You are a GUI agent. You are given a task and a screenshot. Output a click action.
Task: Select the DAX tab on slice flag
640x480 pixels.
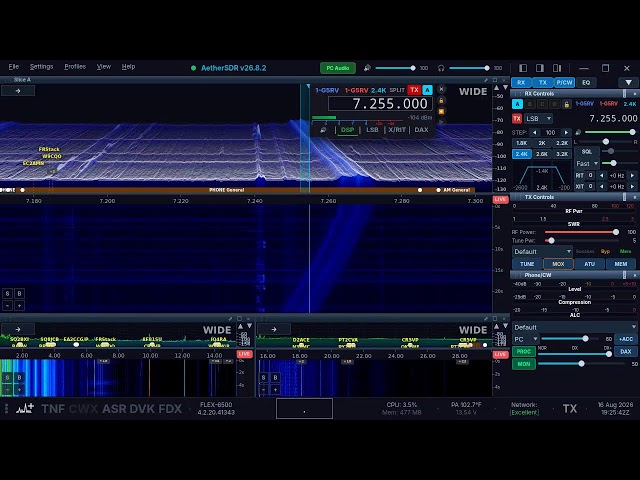pos(421,130)
